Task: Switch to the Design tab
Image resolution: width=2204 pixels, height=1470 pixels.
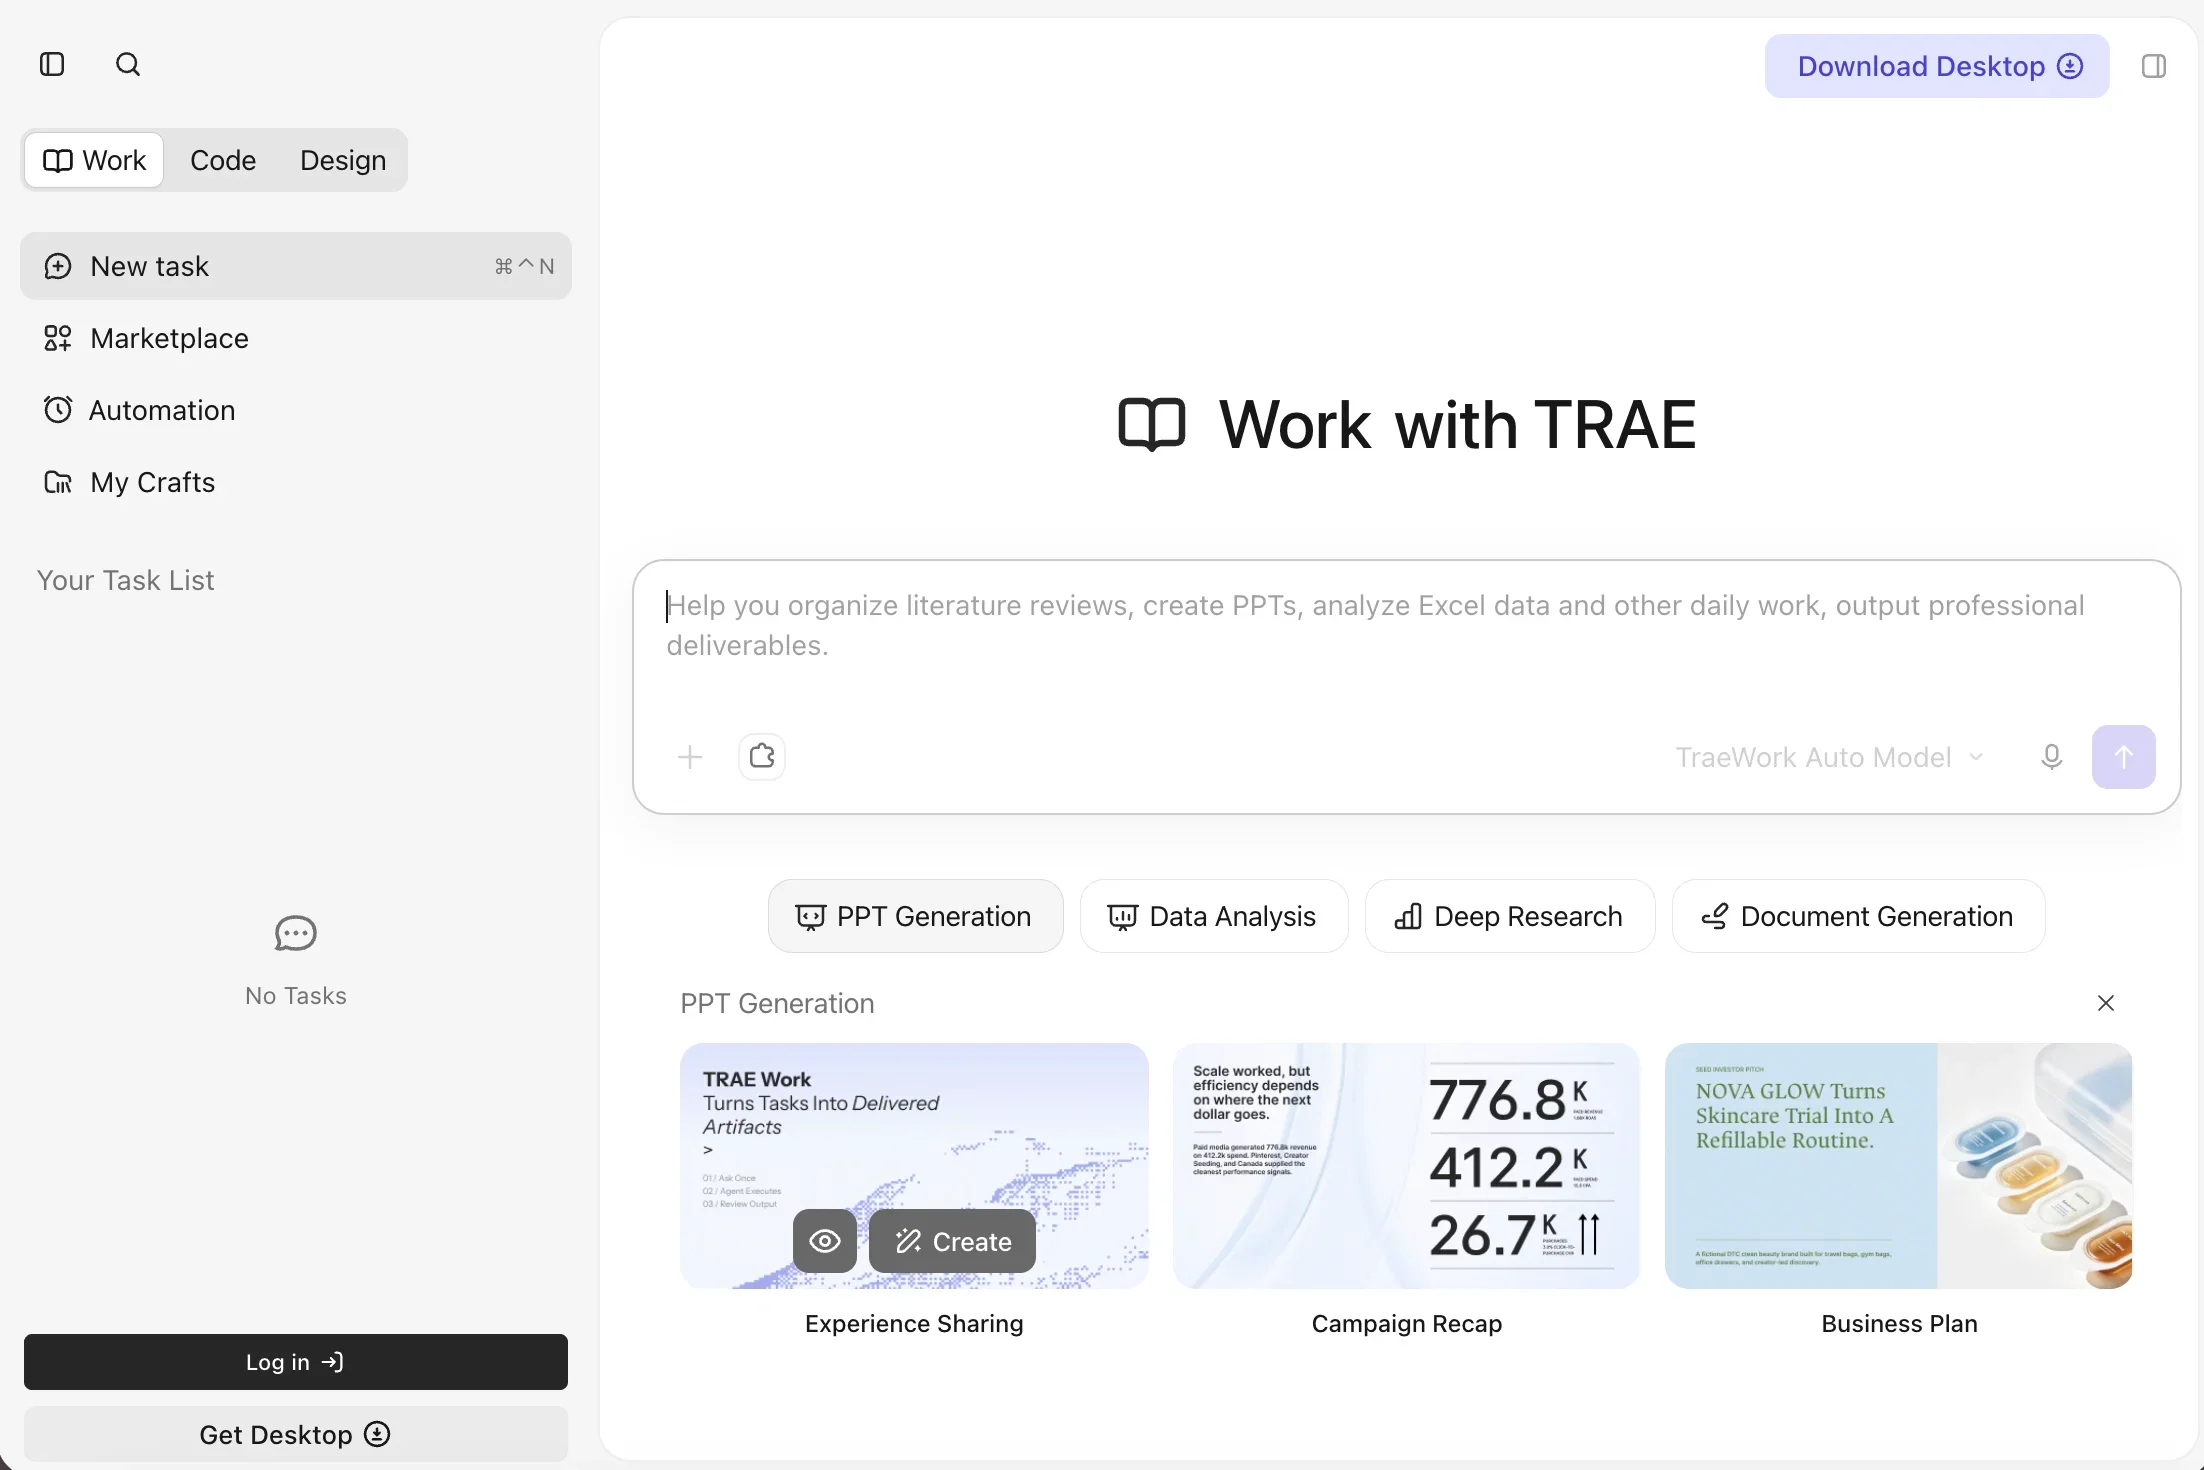Action: pyautogui.click(x=343, y=160)
